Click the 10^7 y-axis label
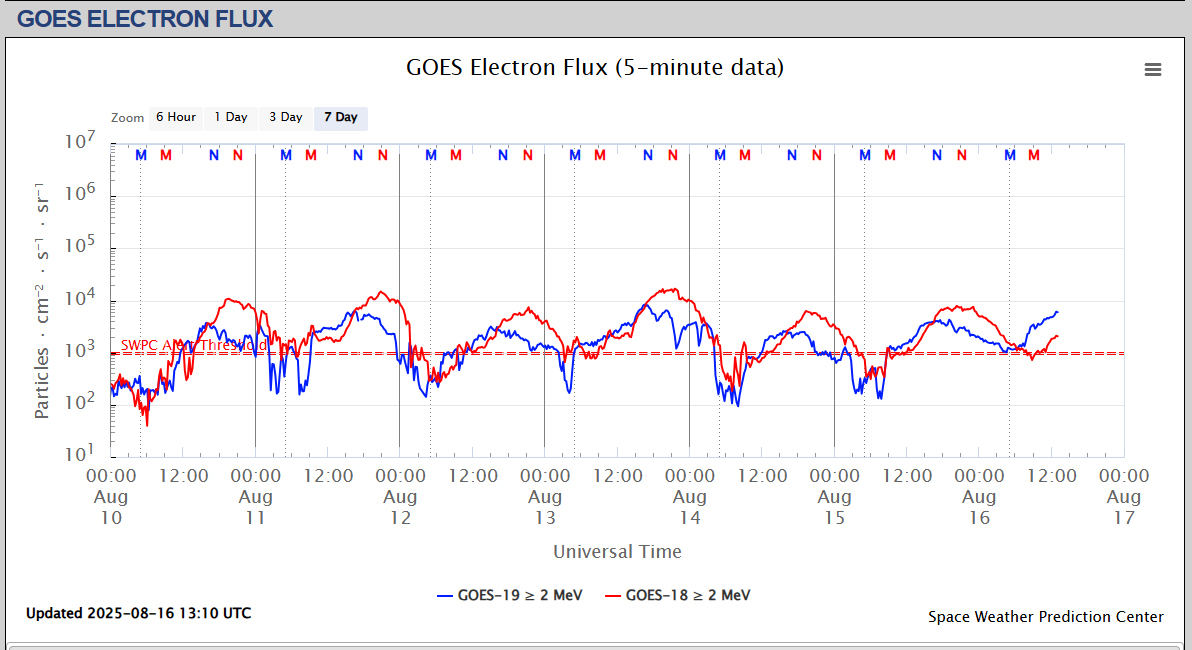 click(80, 142)
